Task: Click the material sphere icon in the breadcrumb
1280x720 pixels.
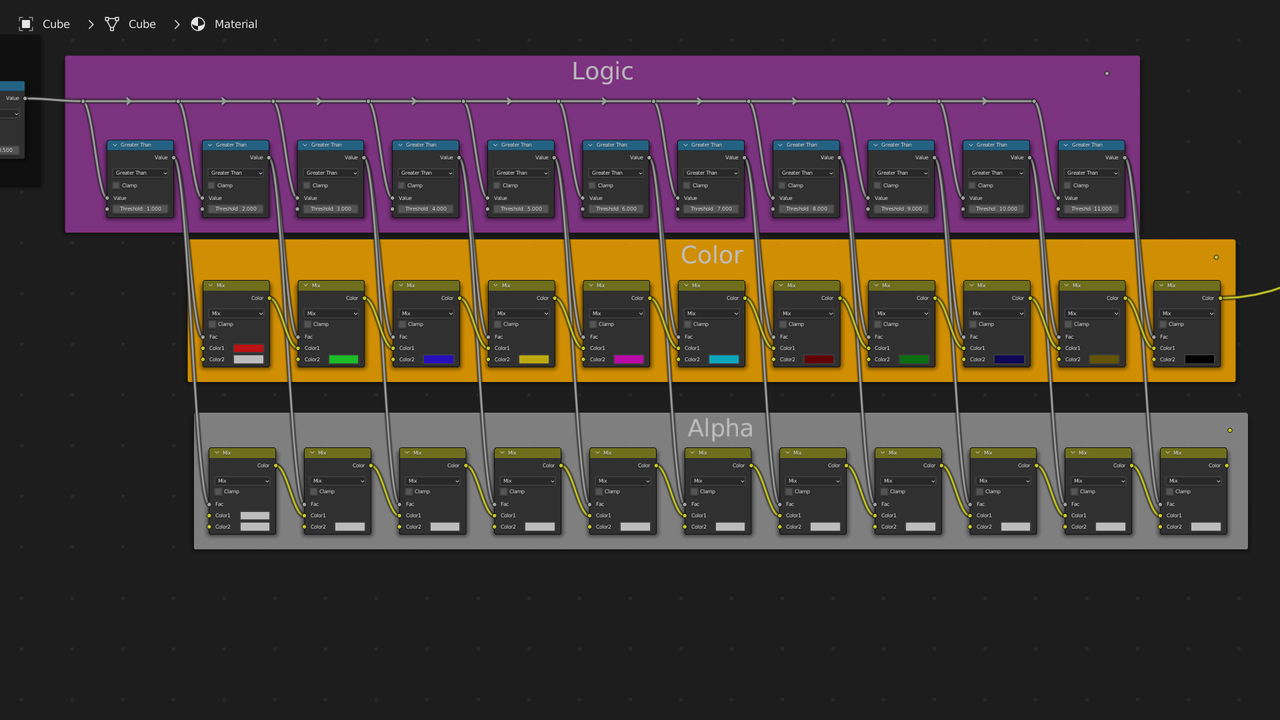Action: click(197, 23)
